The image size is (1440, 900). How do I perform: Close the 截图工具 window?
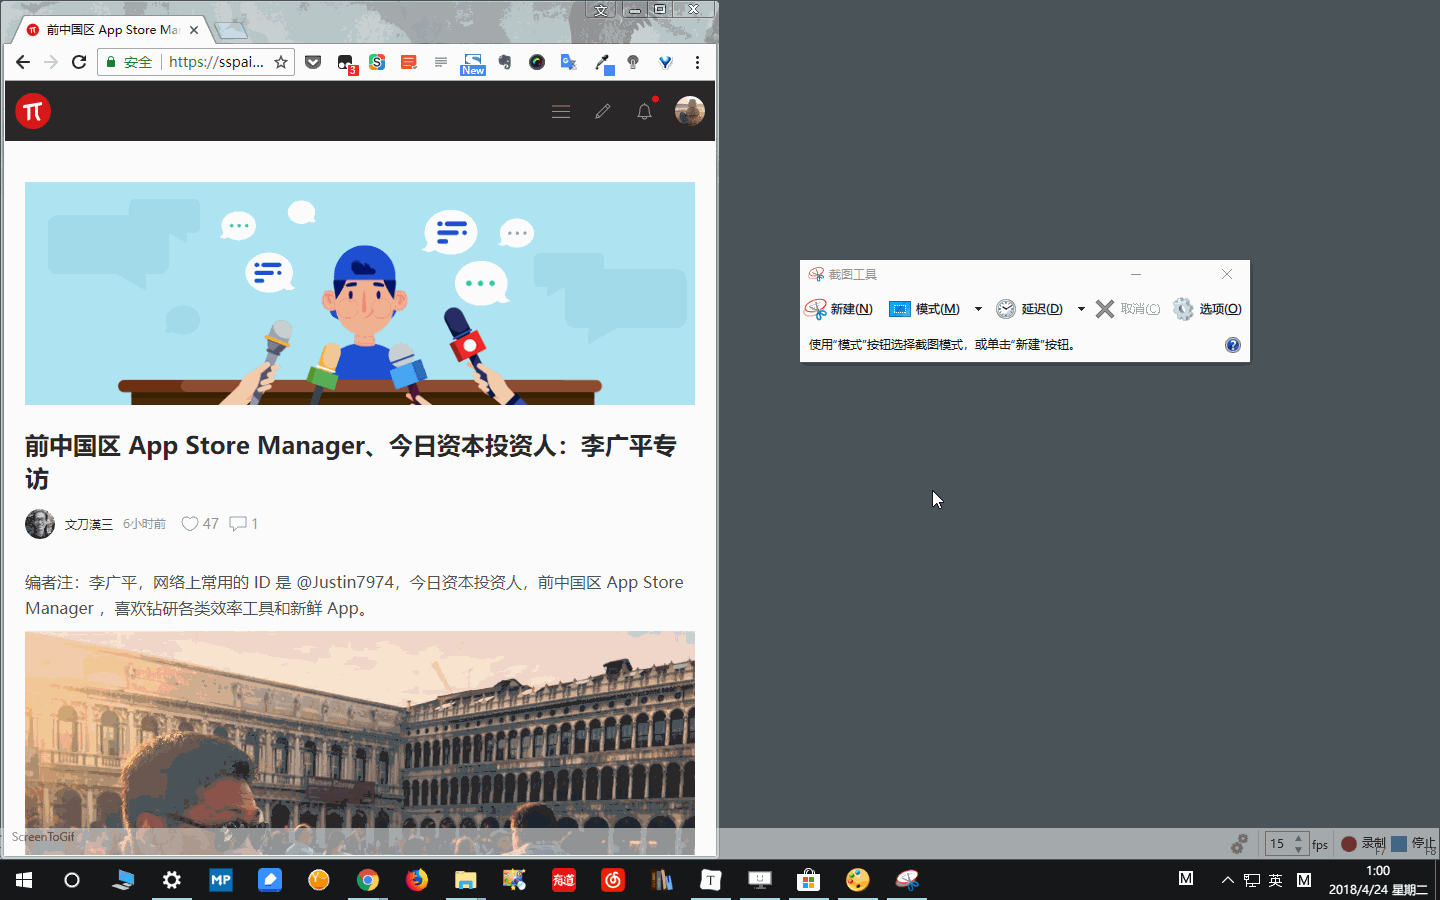pos(1227,274)
